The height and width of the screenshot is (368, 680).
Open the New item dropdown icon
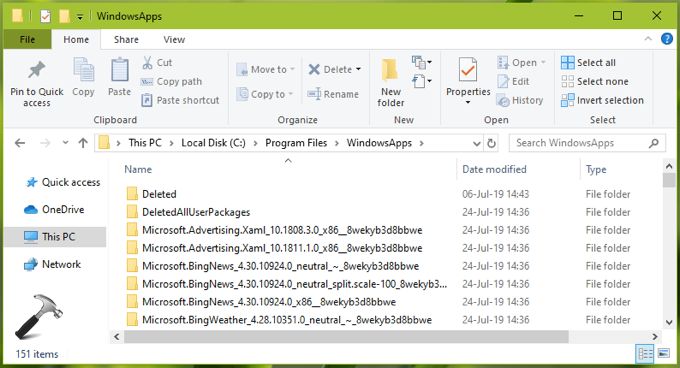click(422, 62)
